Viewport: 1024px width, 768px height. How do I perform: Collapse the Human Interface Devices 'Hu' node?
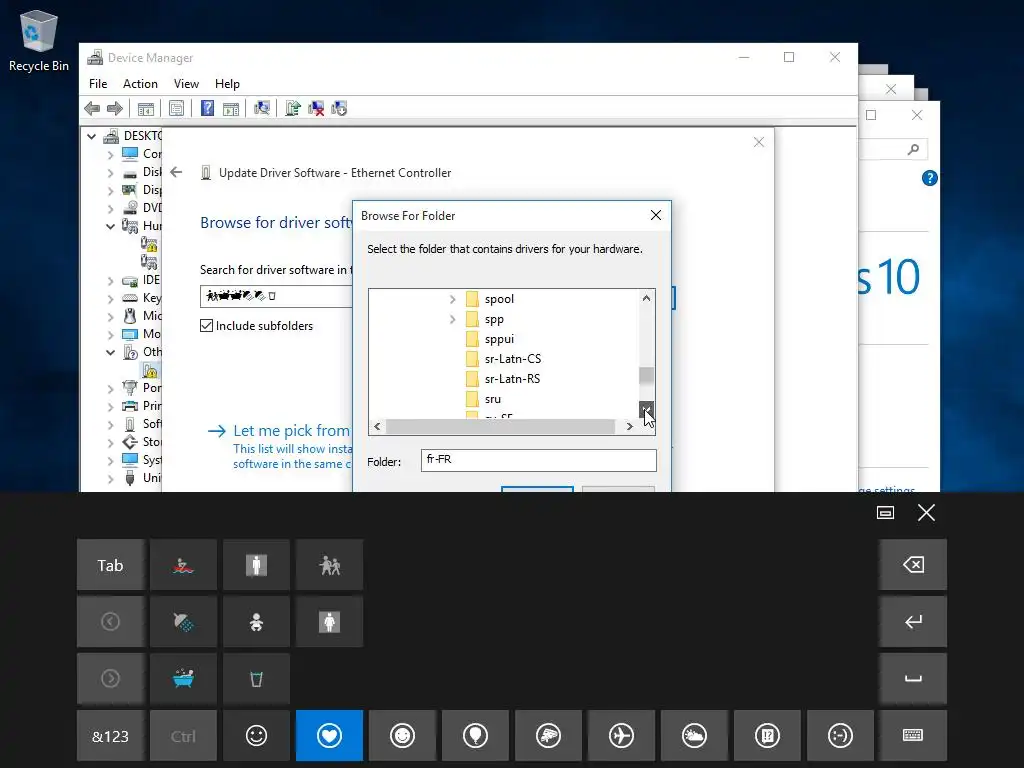coord(110,226)
